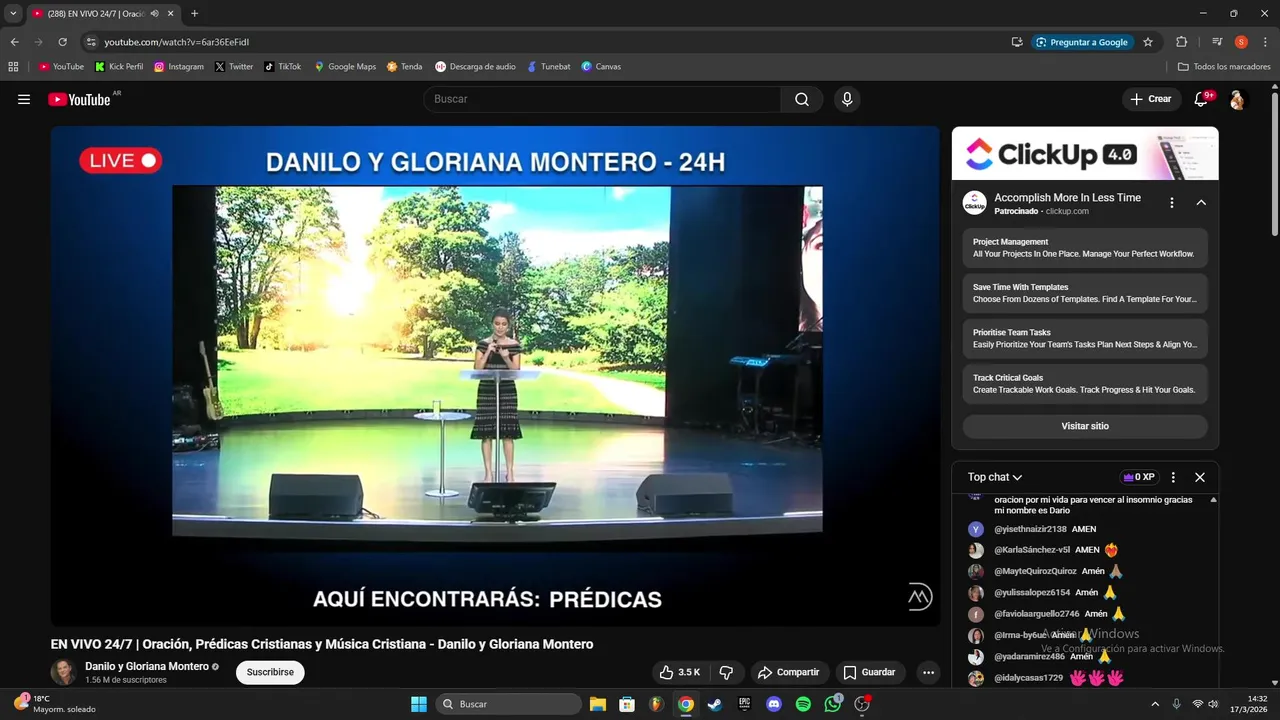Open the apps grid in bookmarks bar
This screenshot has height=720, width=1280.
13,67
